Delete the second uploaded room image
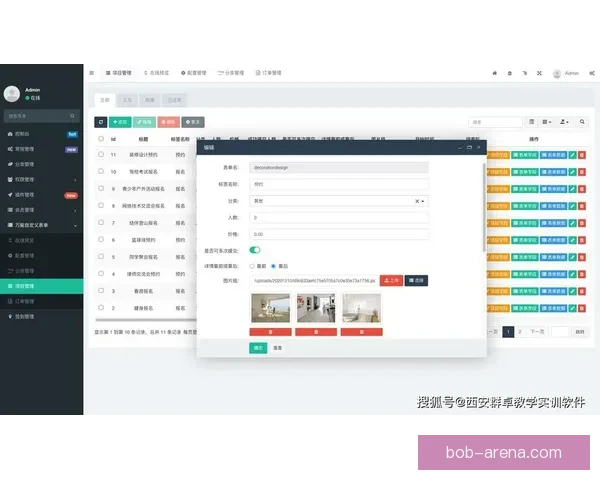600x480 pixels. coord(316,332)
